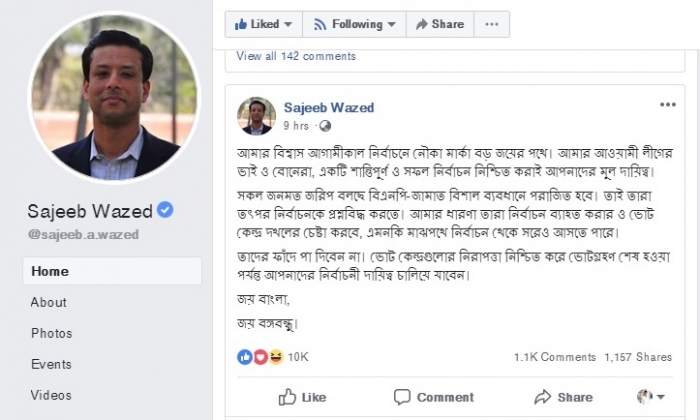Open the About section
Screen dimensions: 700x420
coord(49,302)
